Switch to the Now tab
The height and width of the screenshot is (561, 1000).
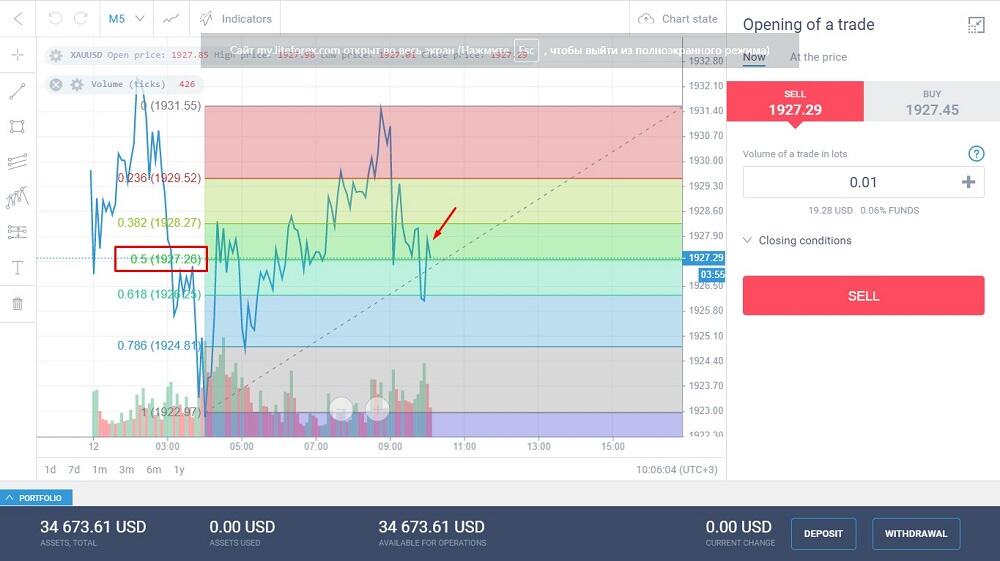[x=754, y=57]
